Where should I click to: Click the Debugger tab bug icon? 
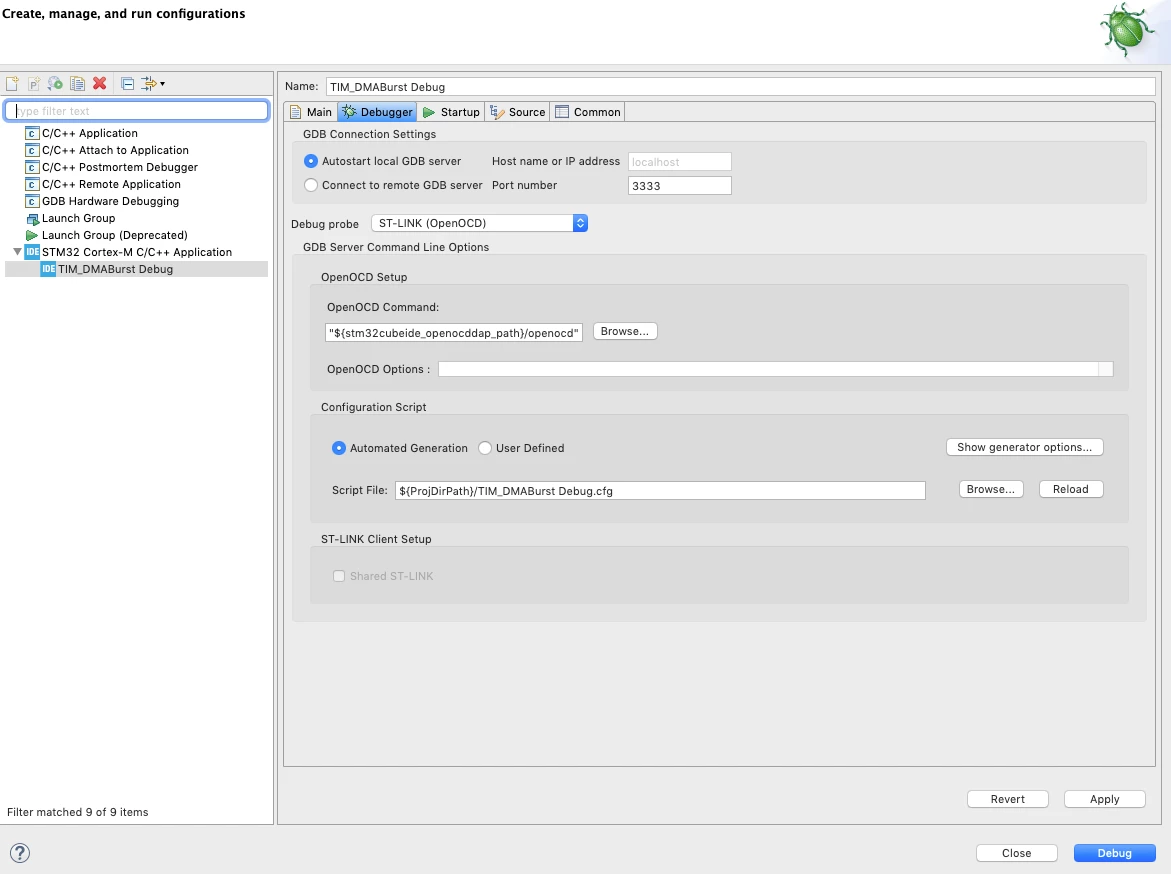click(349, 112)
